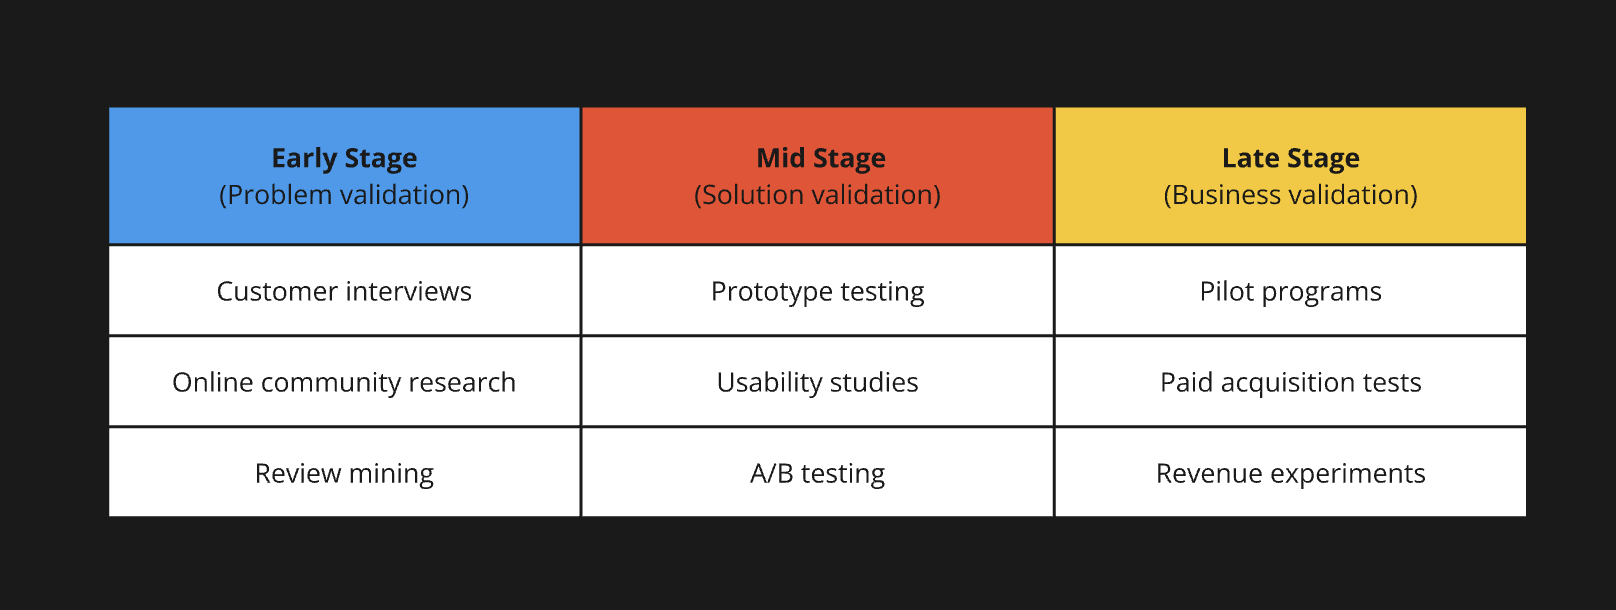This screenshot has width=1616, height=610.
Task: Click the bold Early Stage title
Action: pos(344,158)
